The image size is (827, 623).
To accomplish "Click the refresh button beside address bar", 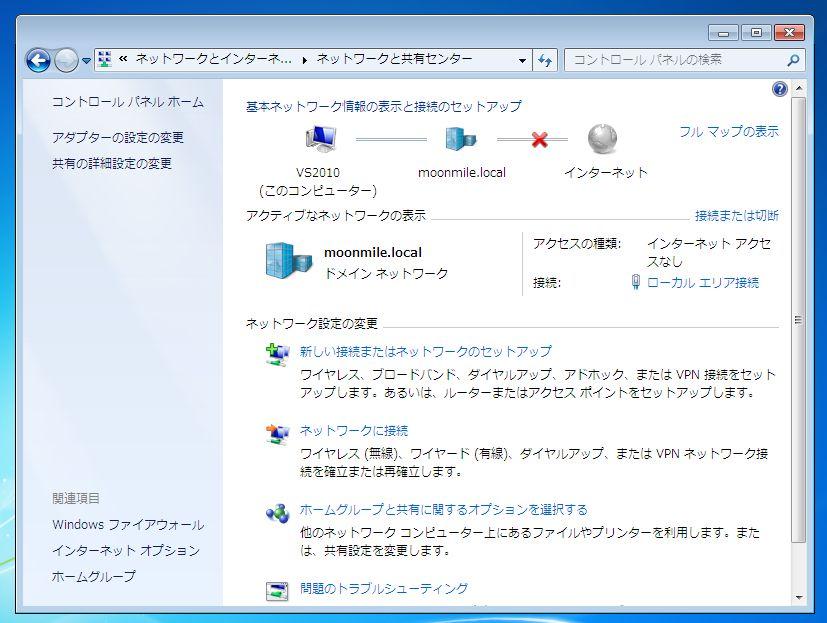I will click(x=545, y=60).
